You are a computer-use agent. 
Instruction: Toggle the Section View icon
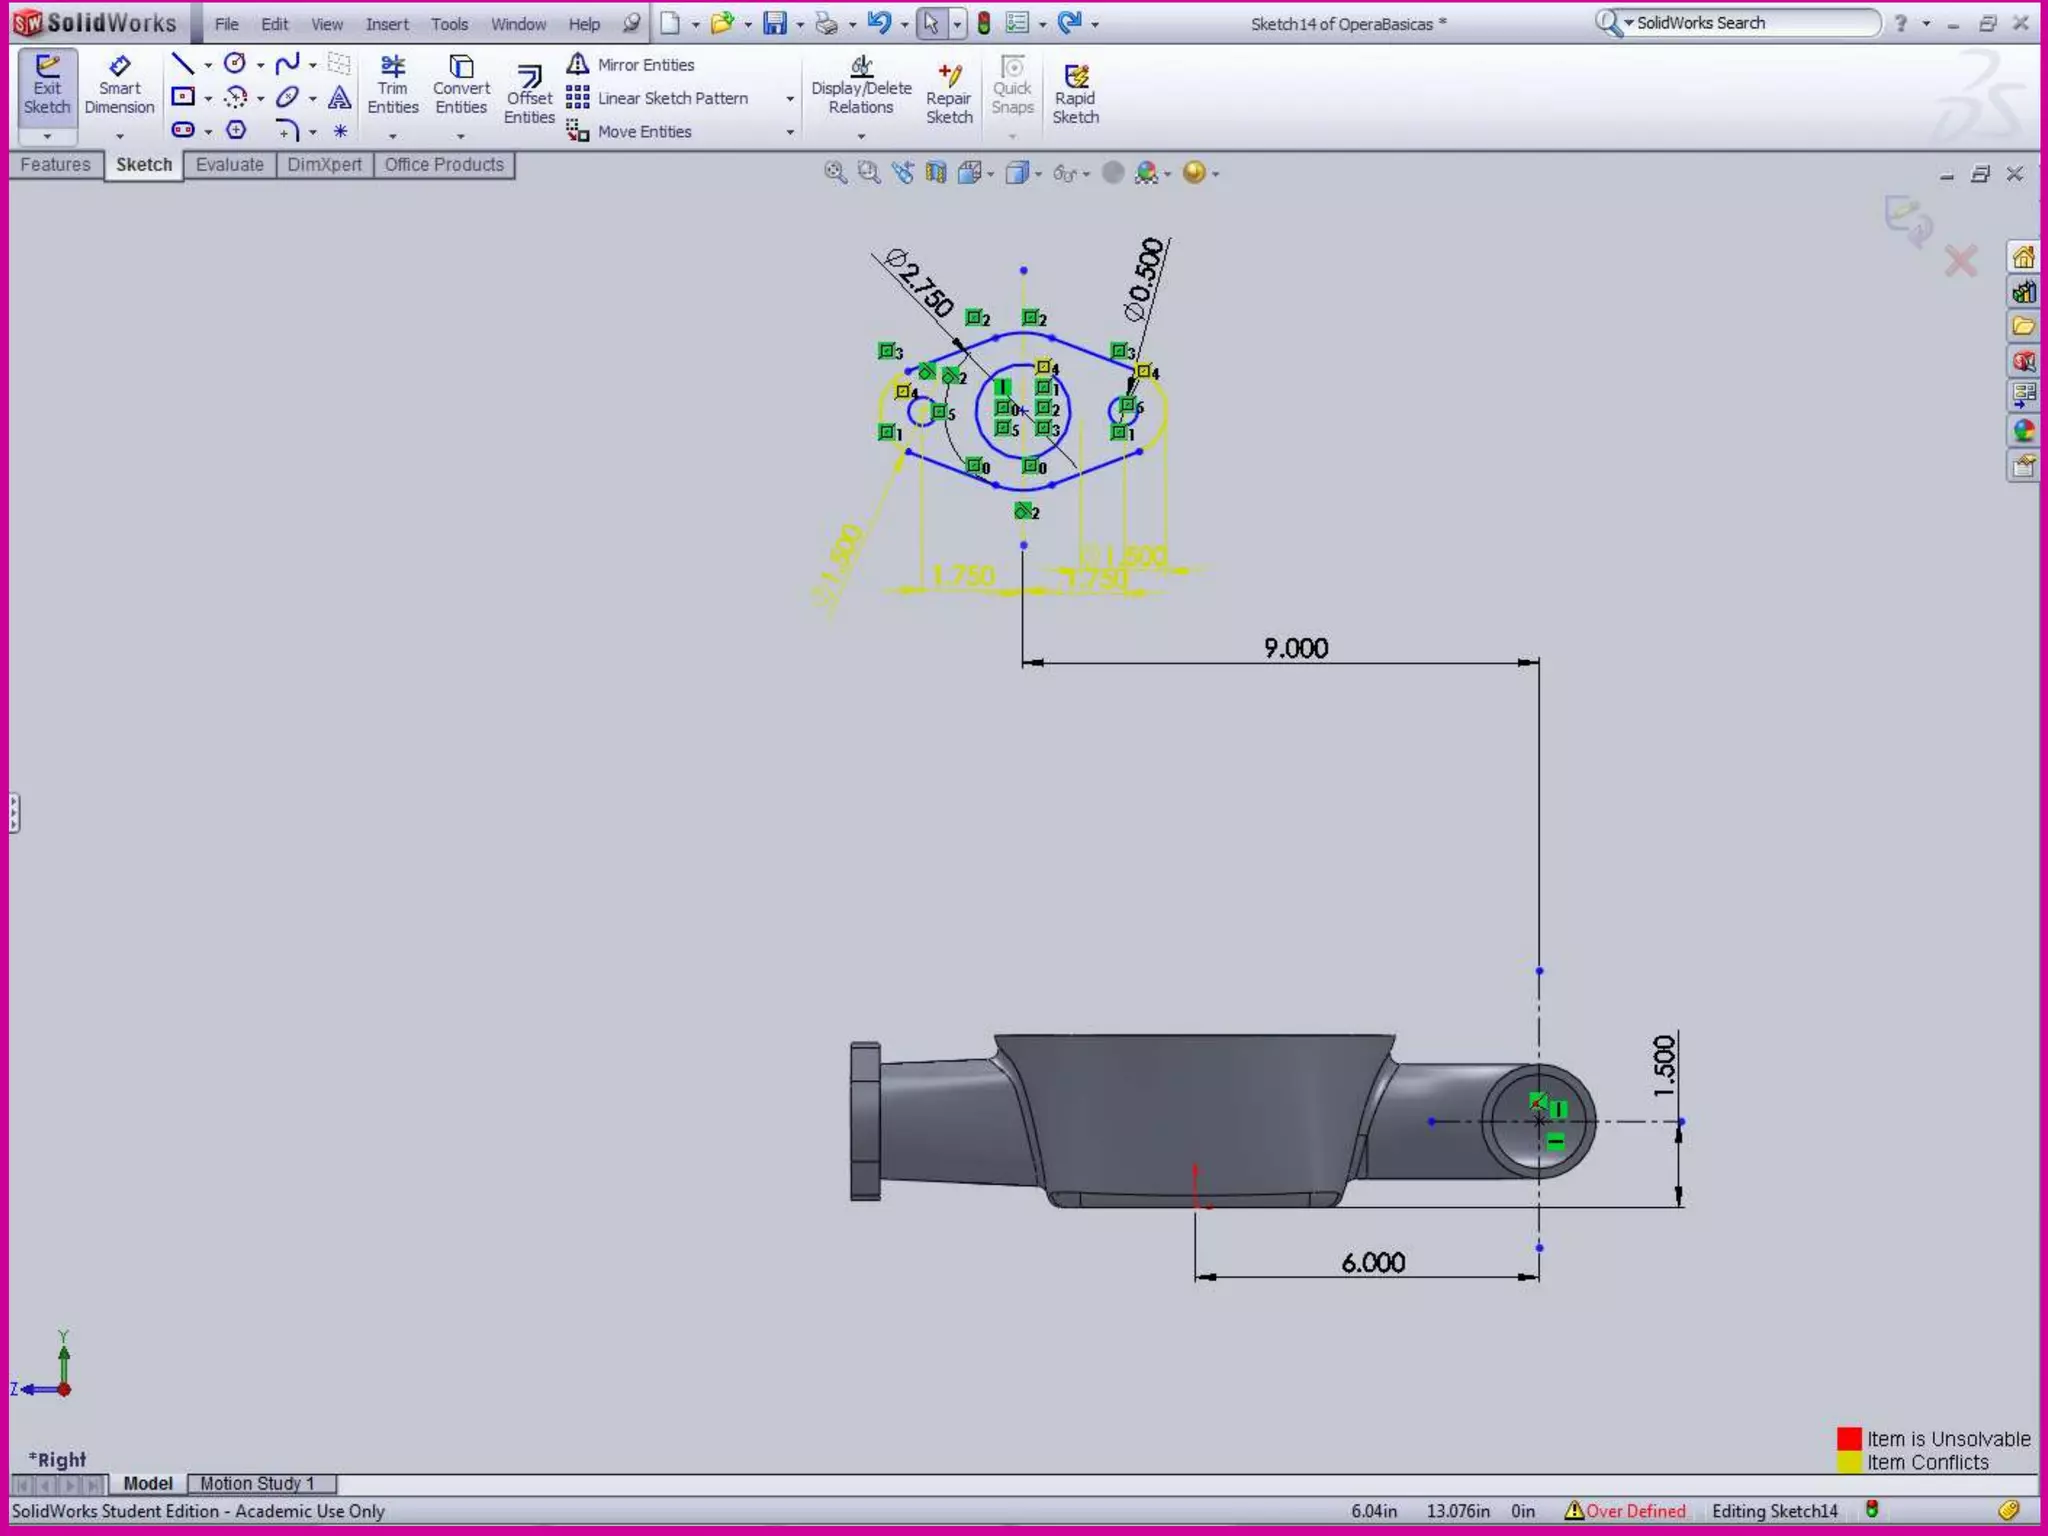click(x=936, y=173)
